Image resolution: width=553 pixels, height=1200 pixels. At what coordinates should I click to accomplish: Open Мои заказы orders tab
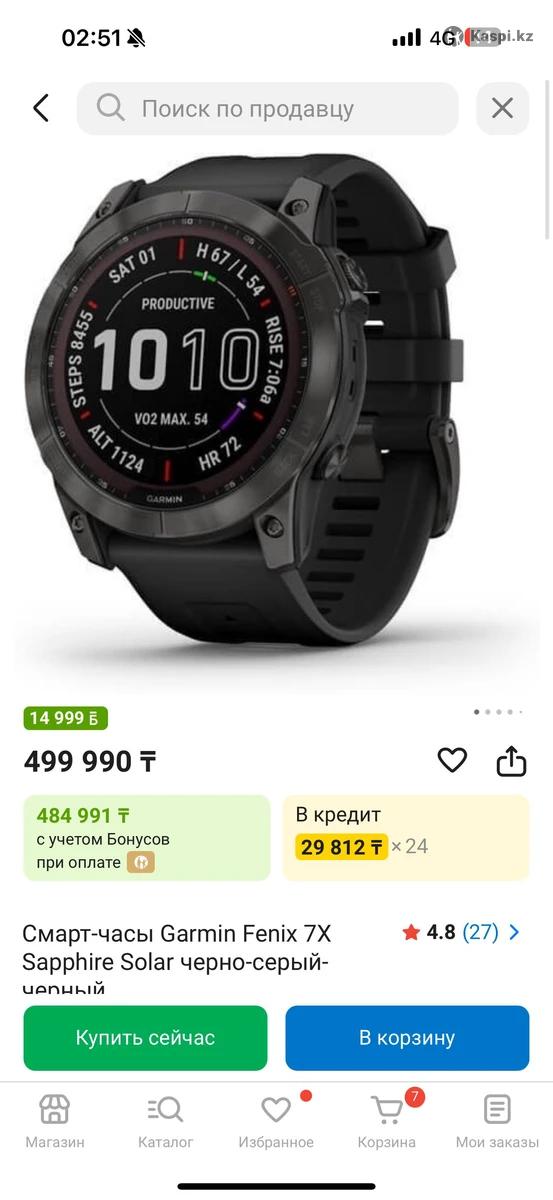pyautogui.click(x=497, y=1121)
